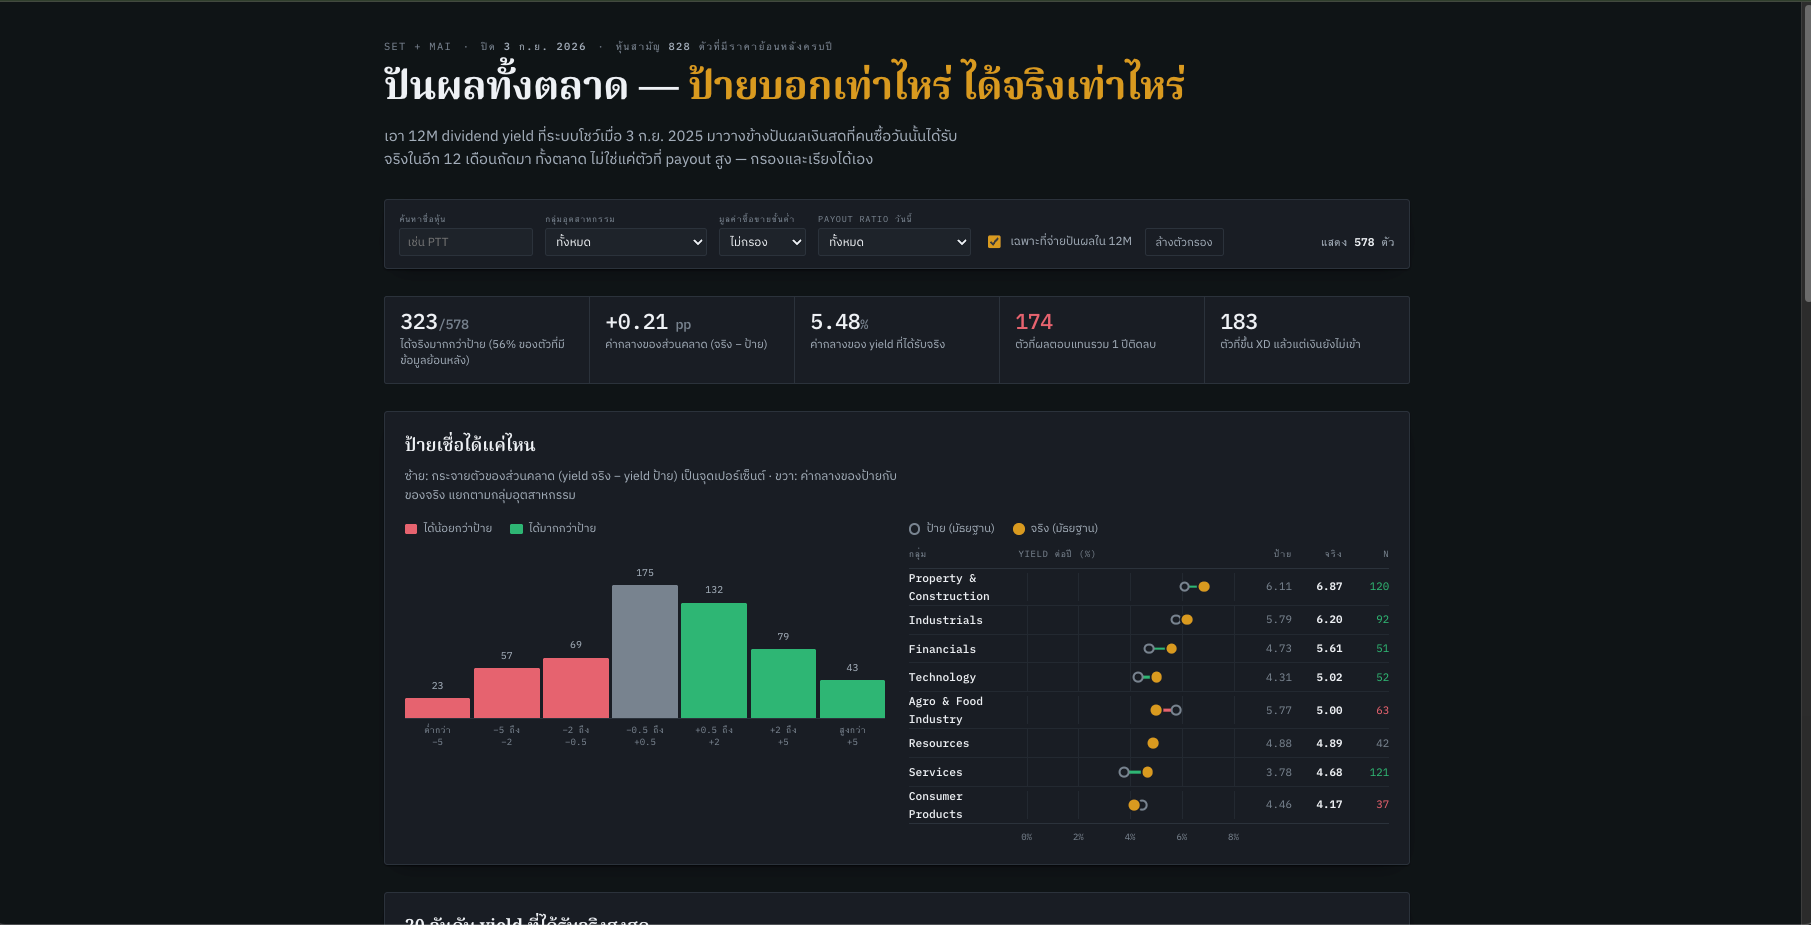The height and width of the screenshot is (925, 1811).
Task: Click the 5.48% median yield value
Action: (839, 322)
